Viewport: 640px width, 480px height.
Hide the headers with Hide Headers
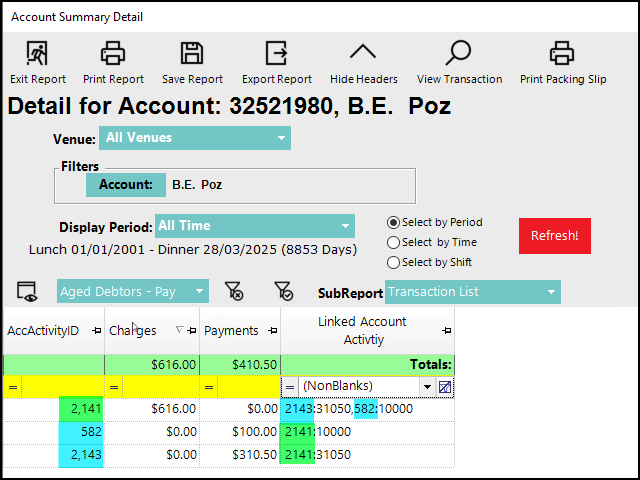point(363,54)
